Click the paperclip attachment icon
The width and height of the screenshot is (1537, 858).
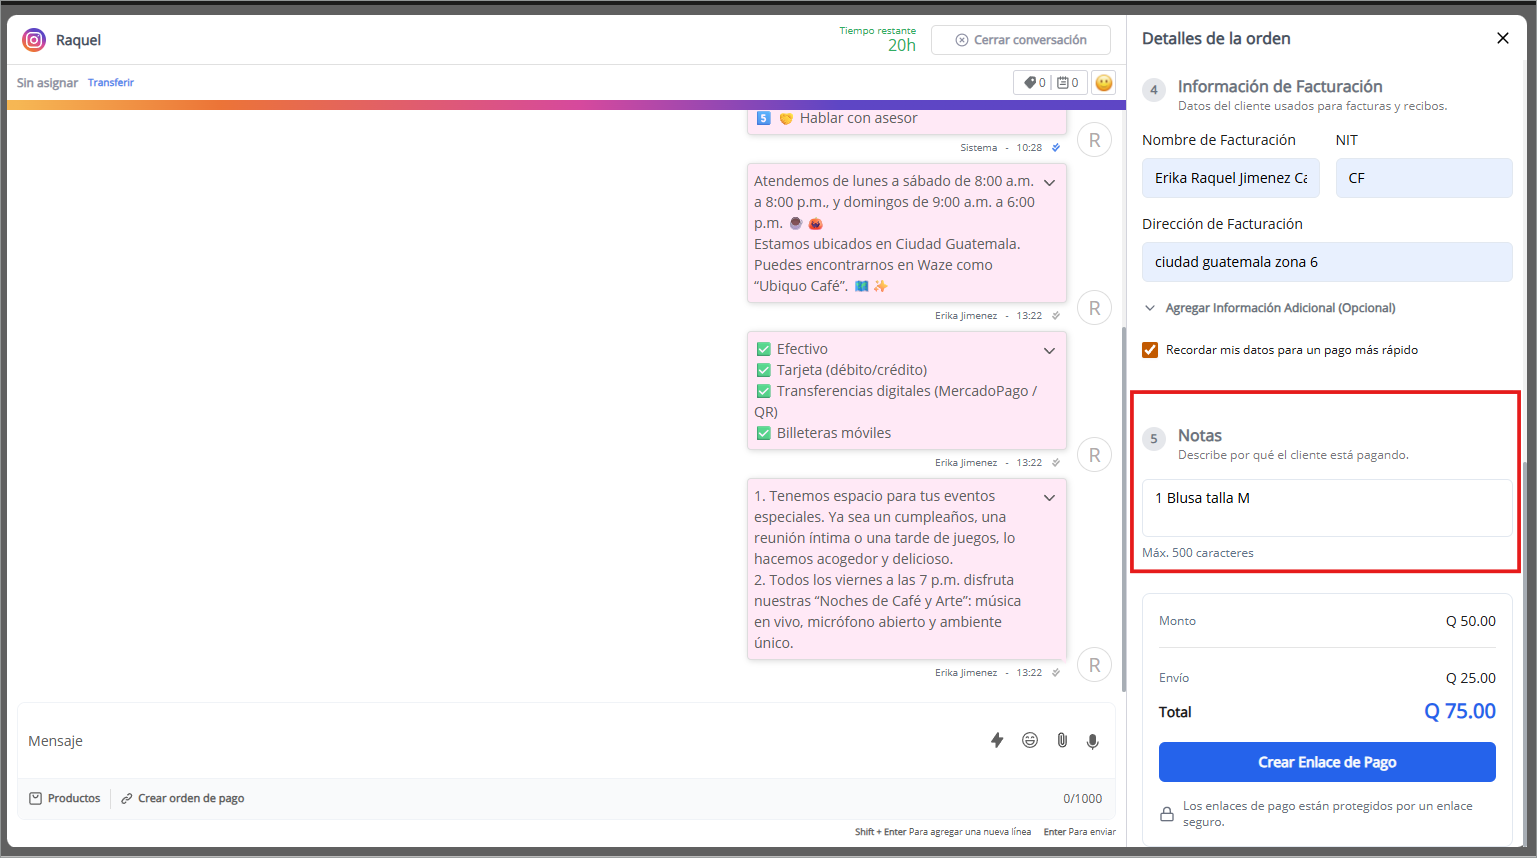click(x=1062, y=740)
